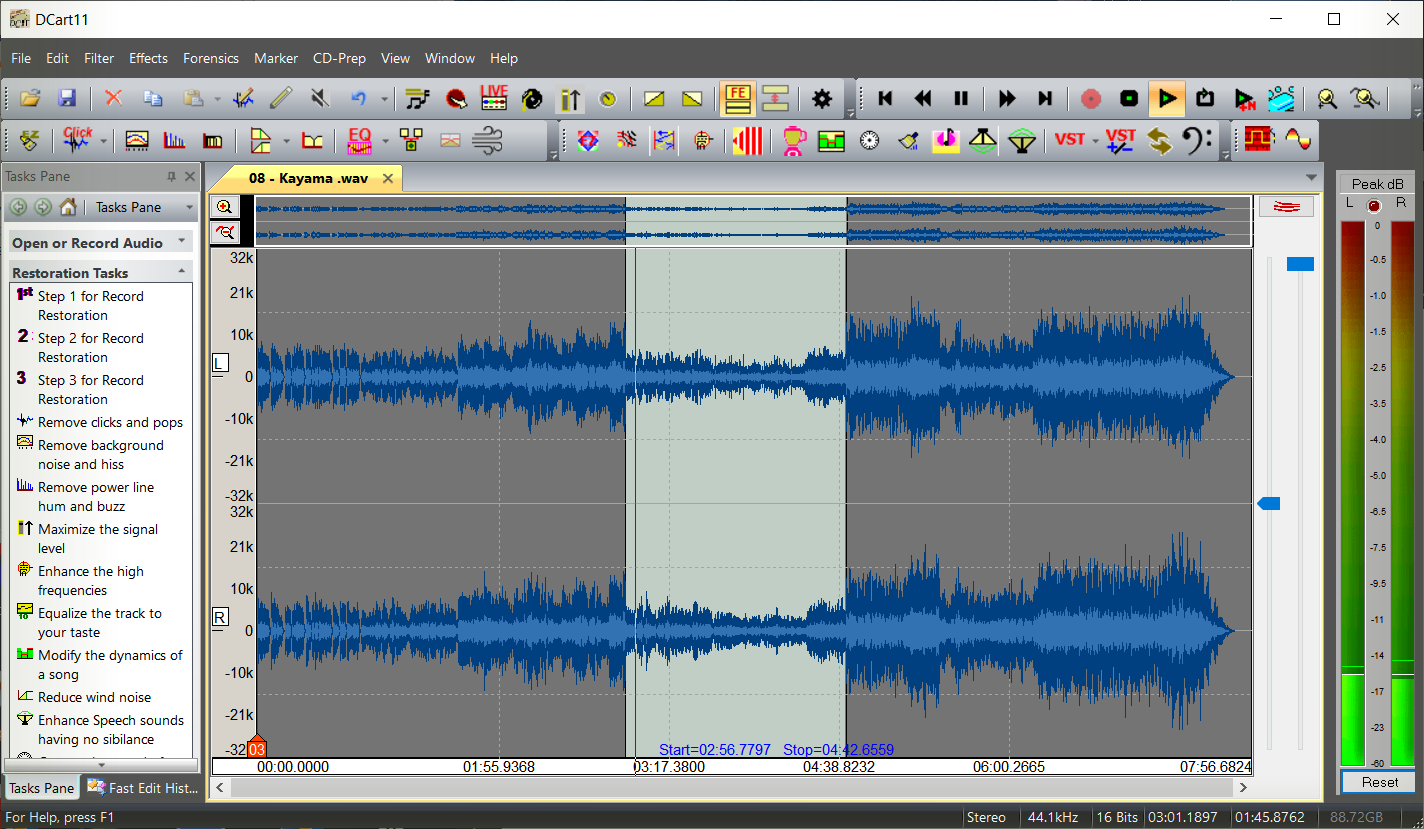
Task: Switch to the Fast Edit History tab
Action: coord(142,788)
